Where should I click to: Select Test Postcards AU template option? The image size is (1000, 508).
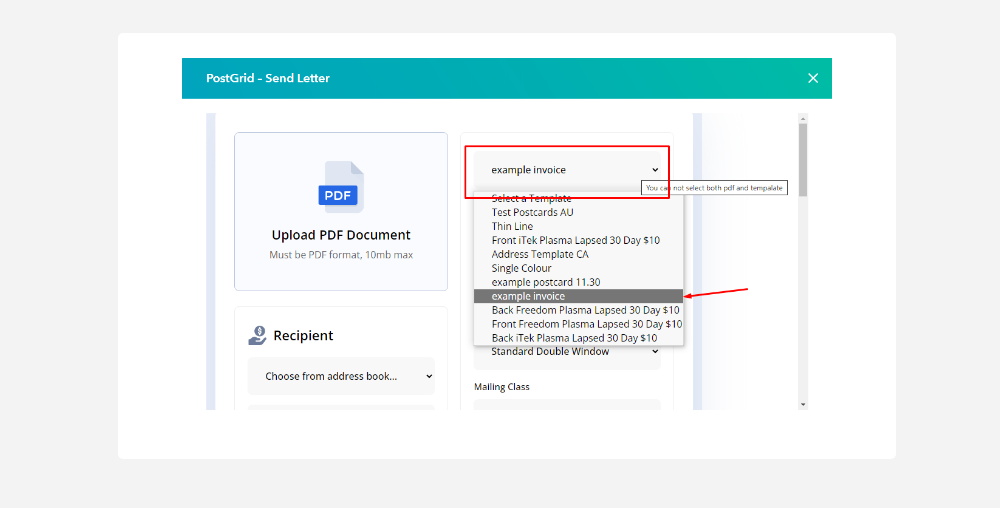click(x=532, y=212)
